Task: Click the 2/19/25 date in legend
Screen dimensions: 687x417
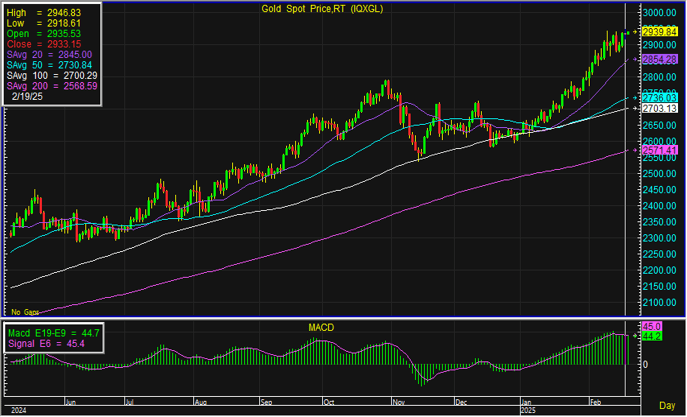Action: [30, 97]
